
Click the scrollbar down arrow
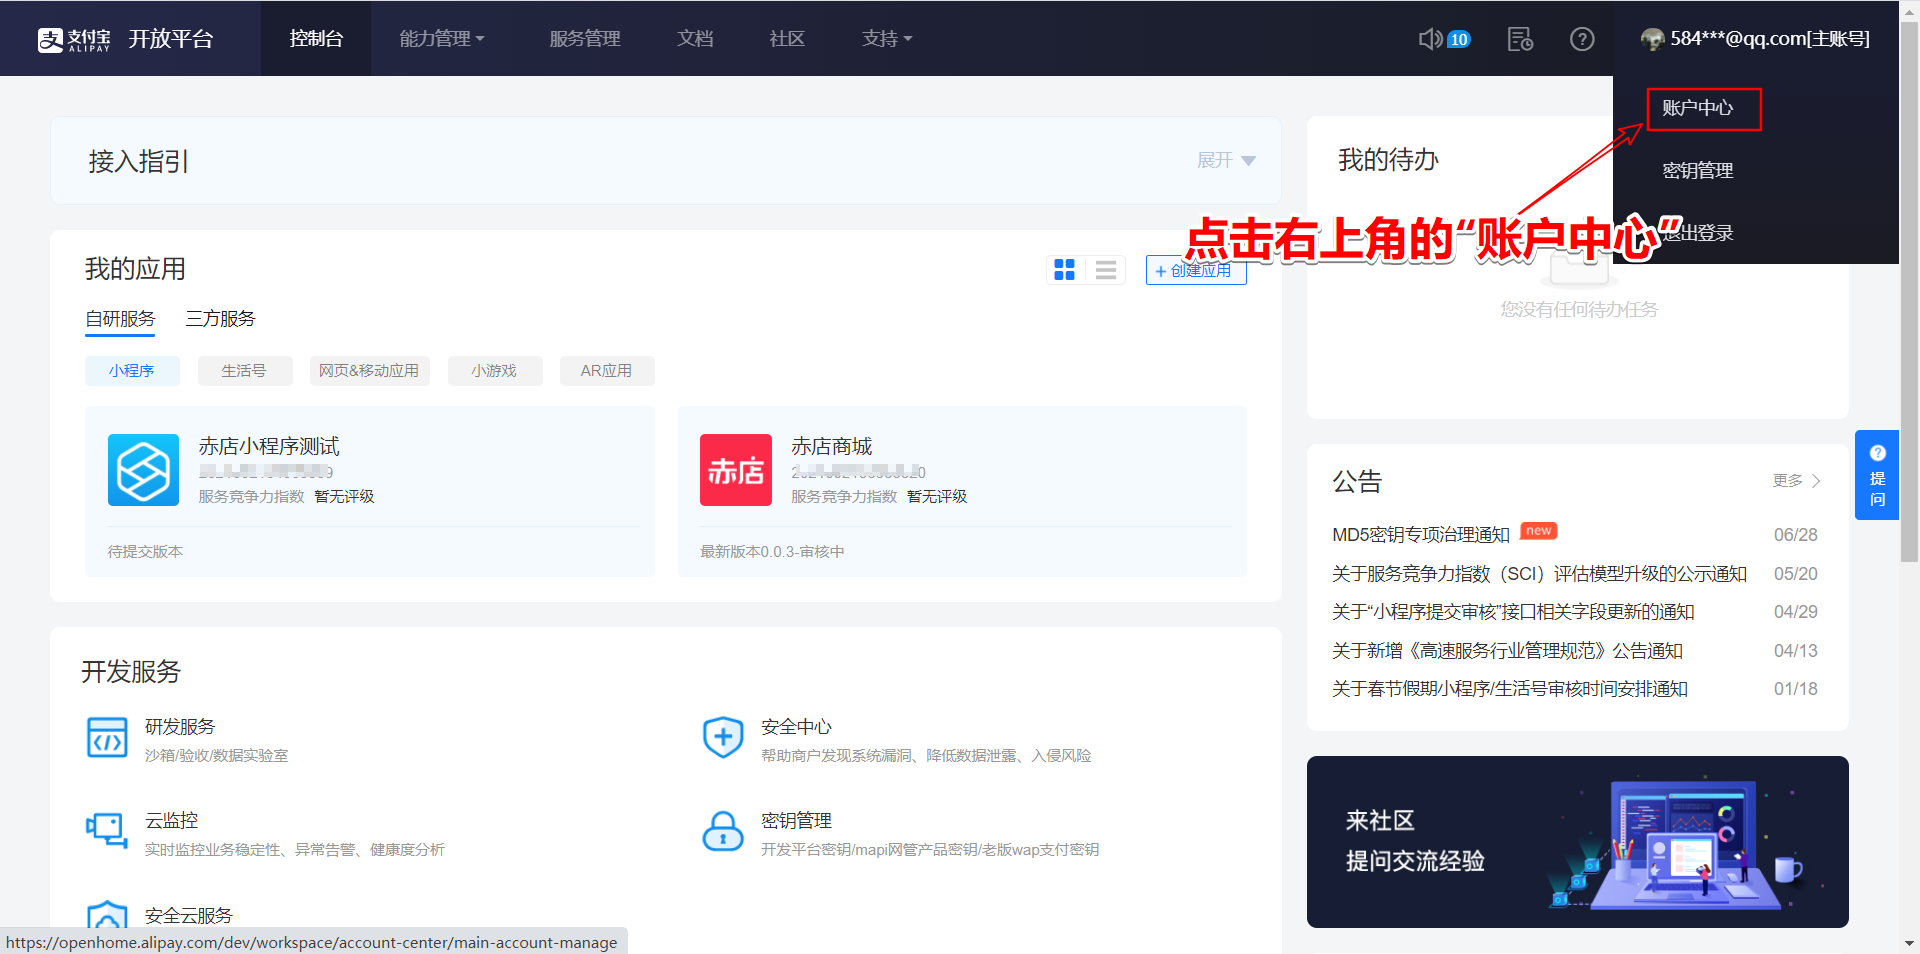1909,943
